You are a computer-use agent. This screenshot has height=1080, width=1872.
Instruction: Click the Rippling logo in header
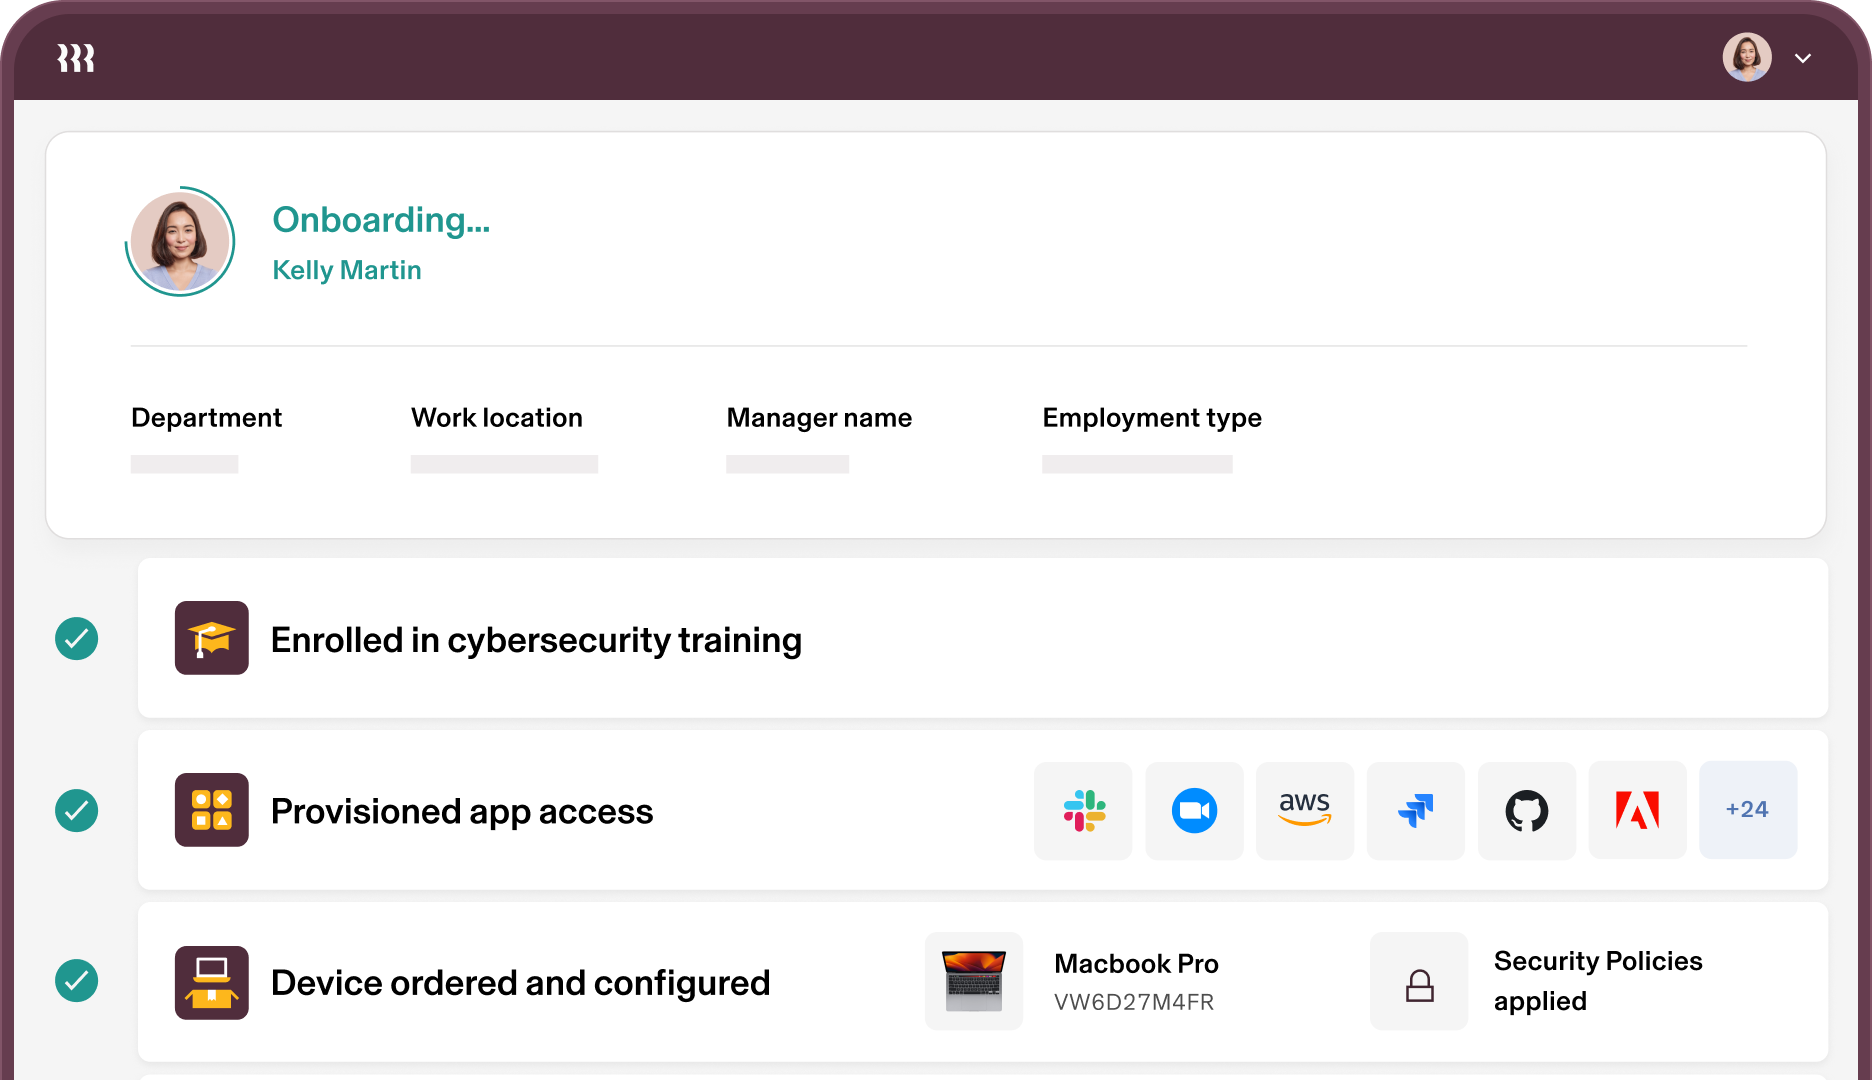click(76, 58)
